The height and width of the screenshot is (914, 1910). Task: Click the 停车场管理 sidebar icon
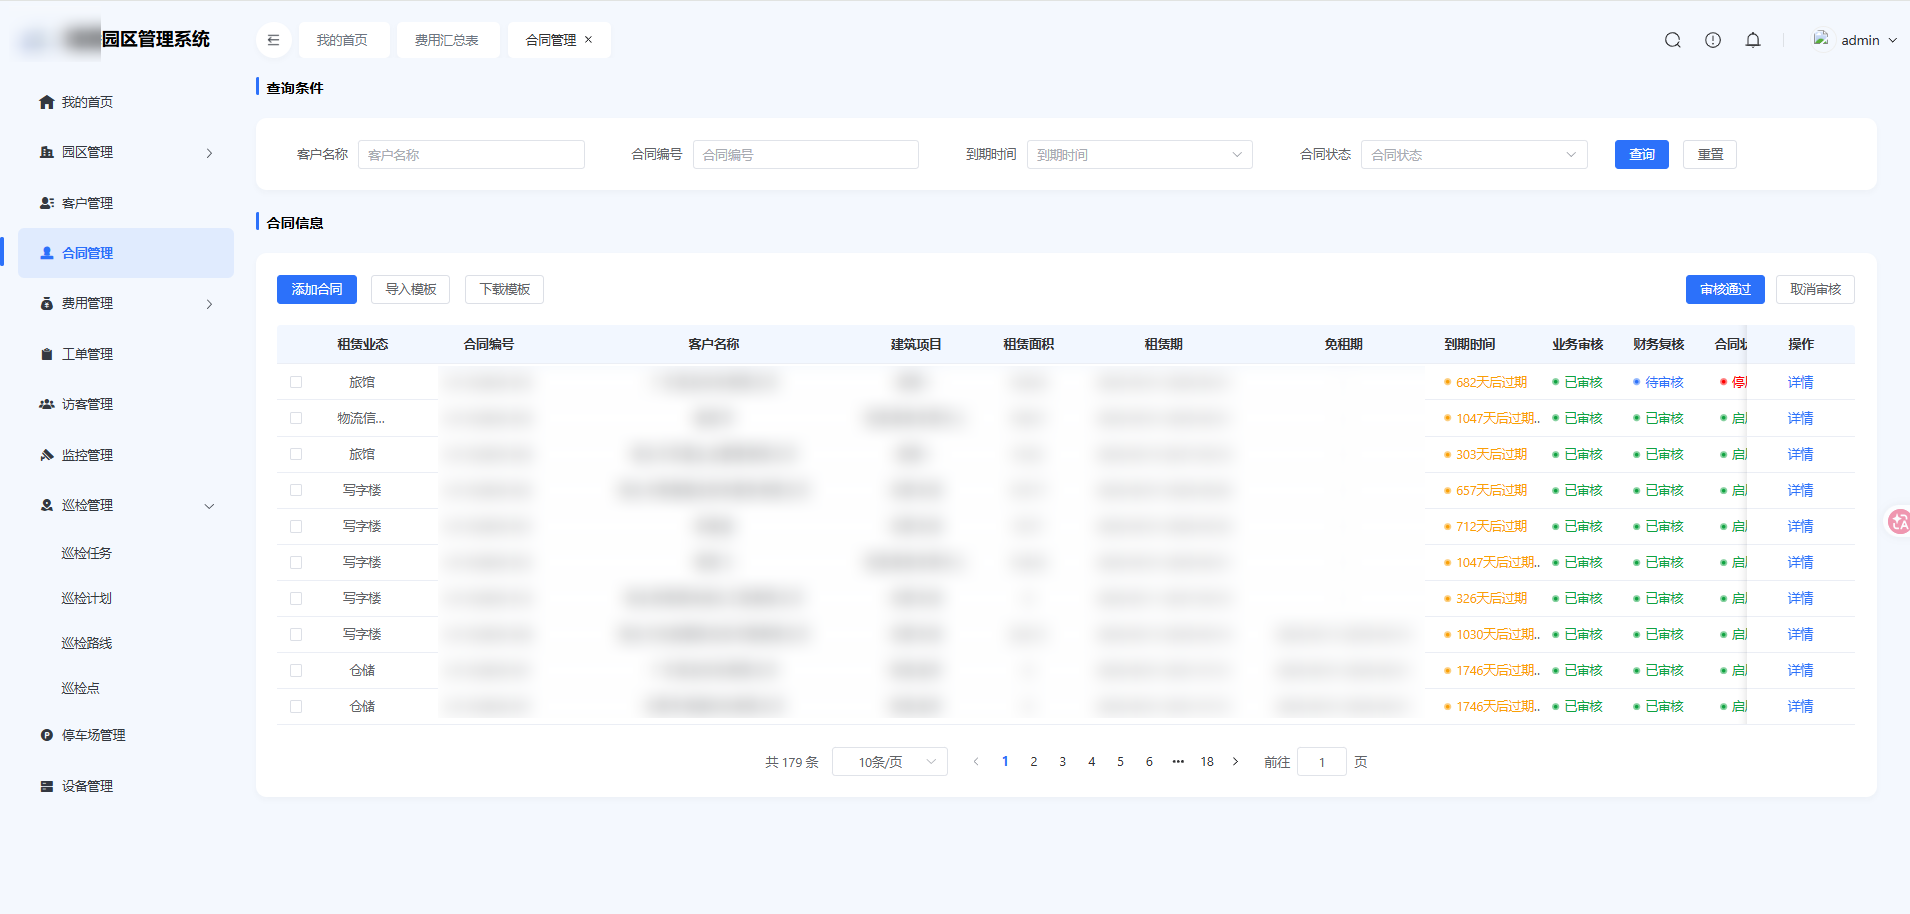(46, 735)
